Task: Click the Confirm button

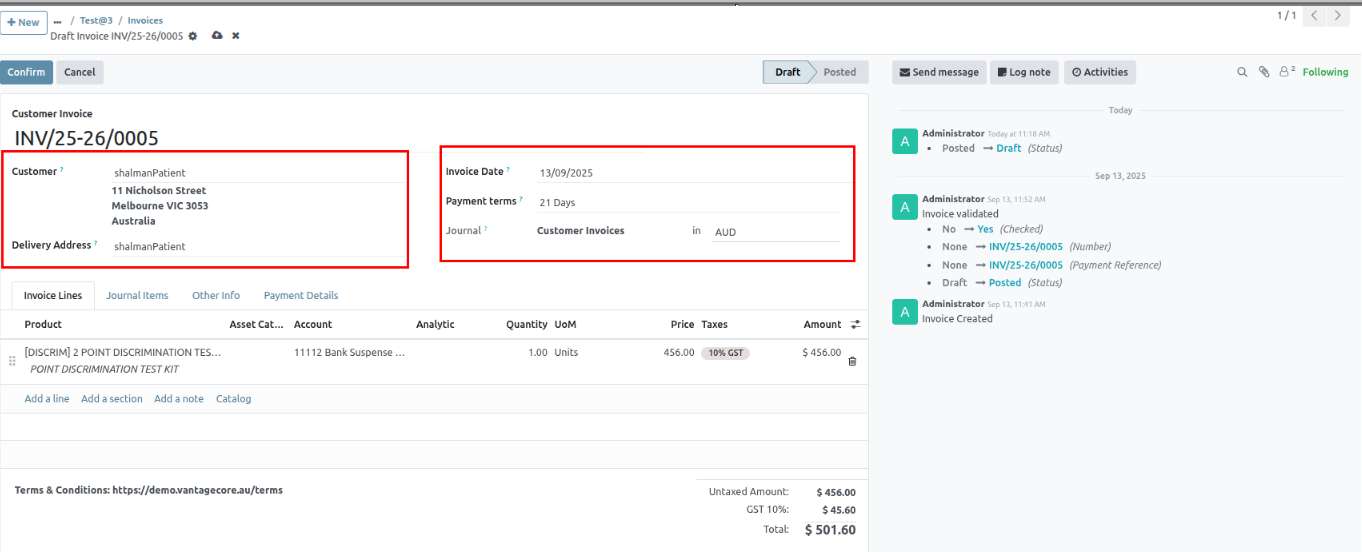Action: click(x=26, y=72)
